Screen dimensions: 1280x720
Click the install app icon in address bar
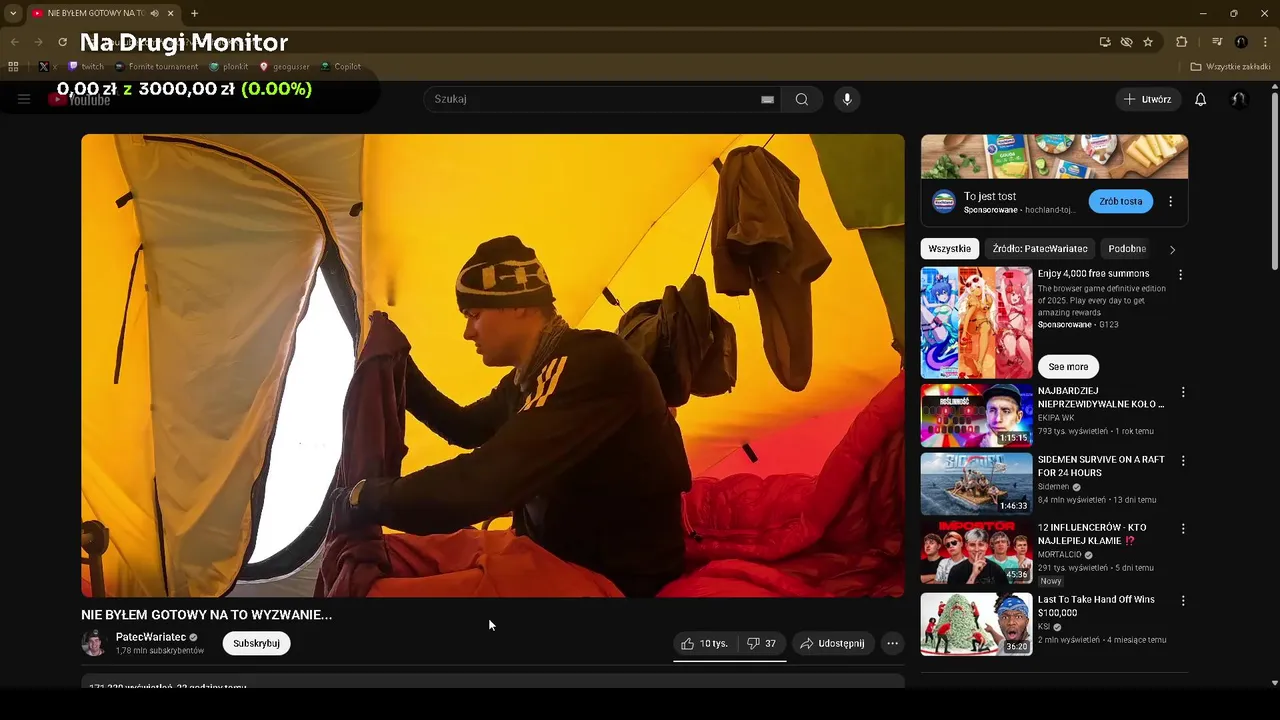click(x=1105, y=42)
